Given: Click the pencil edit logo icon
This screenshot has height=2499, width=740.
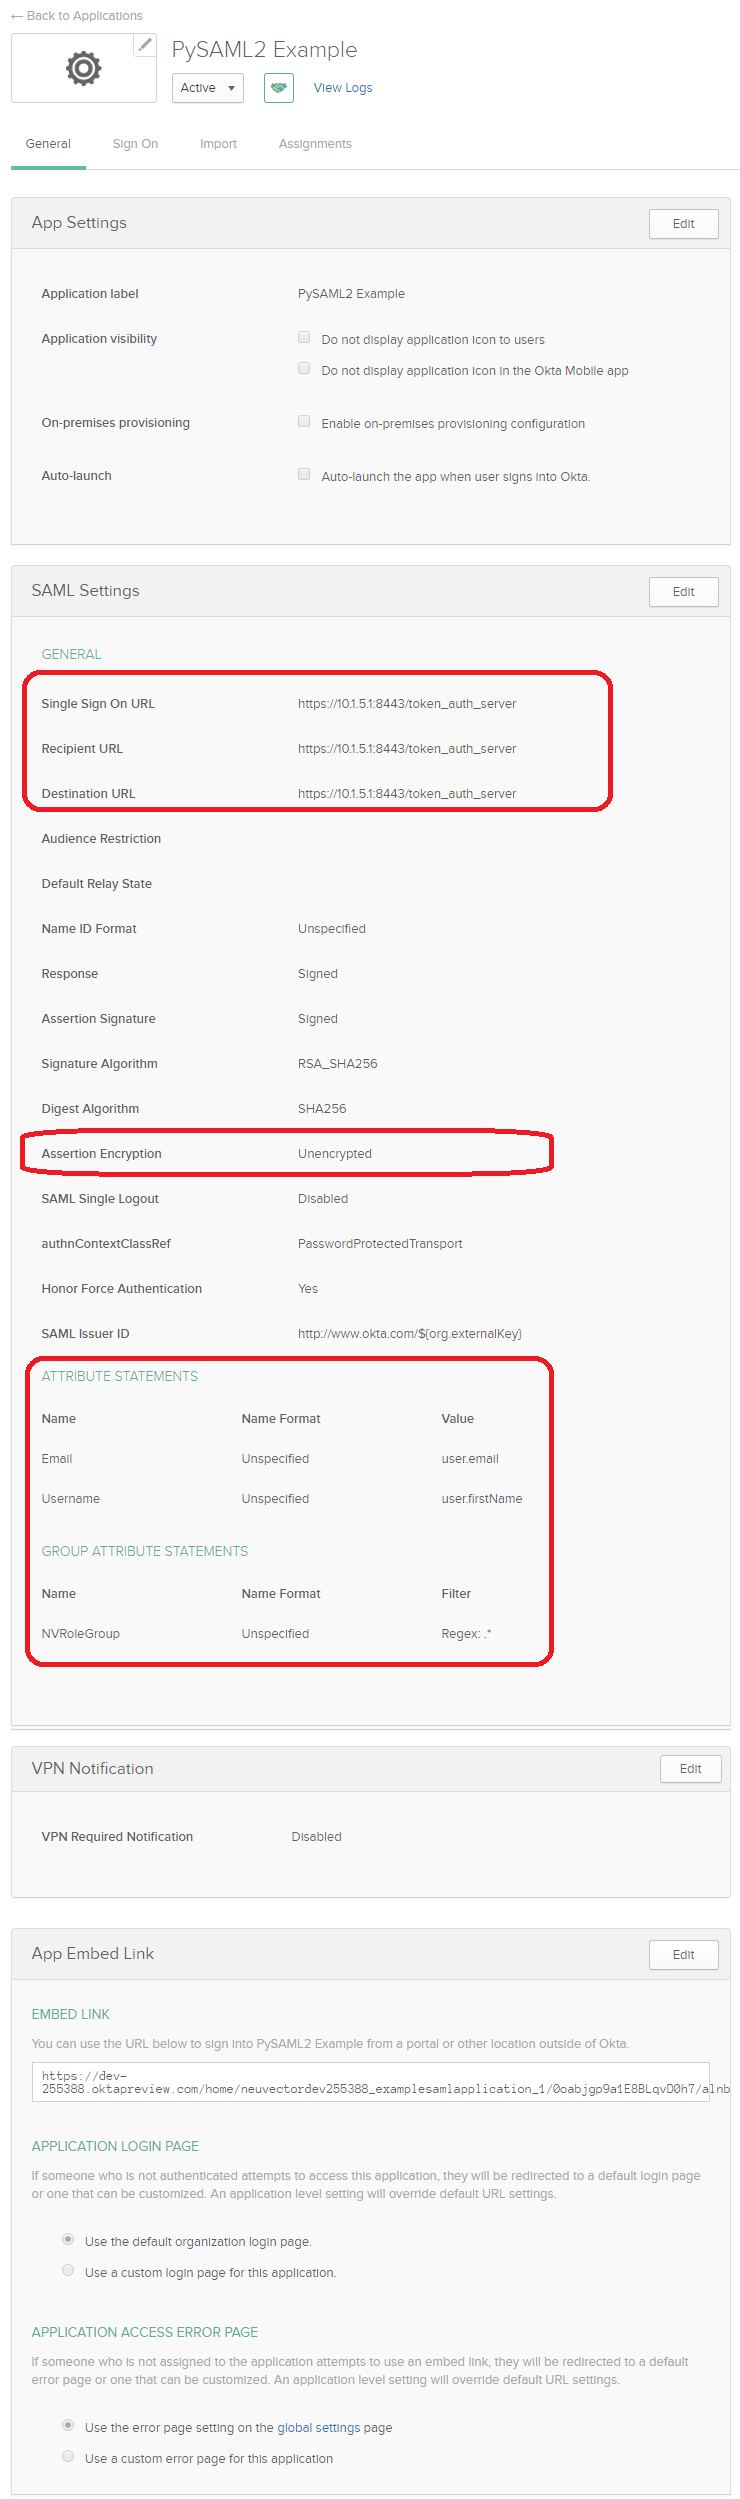Looking at the screenshot, I should (145, 45).
